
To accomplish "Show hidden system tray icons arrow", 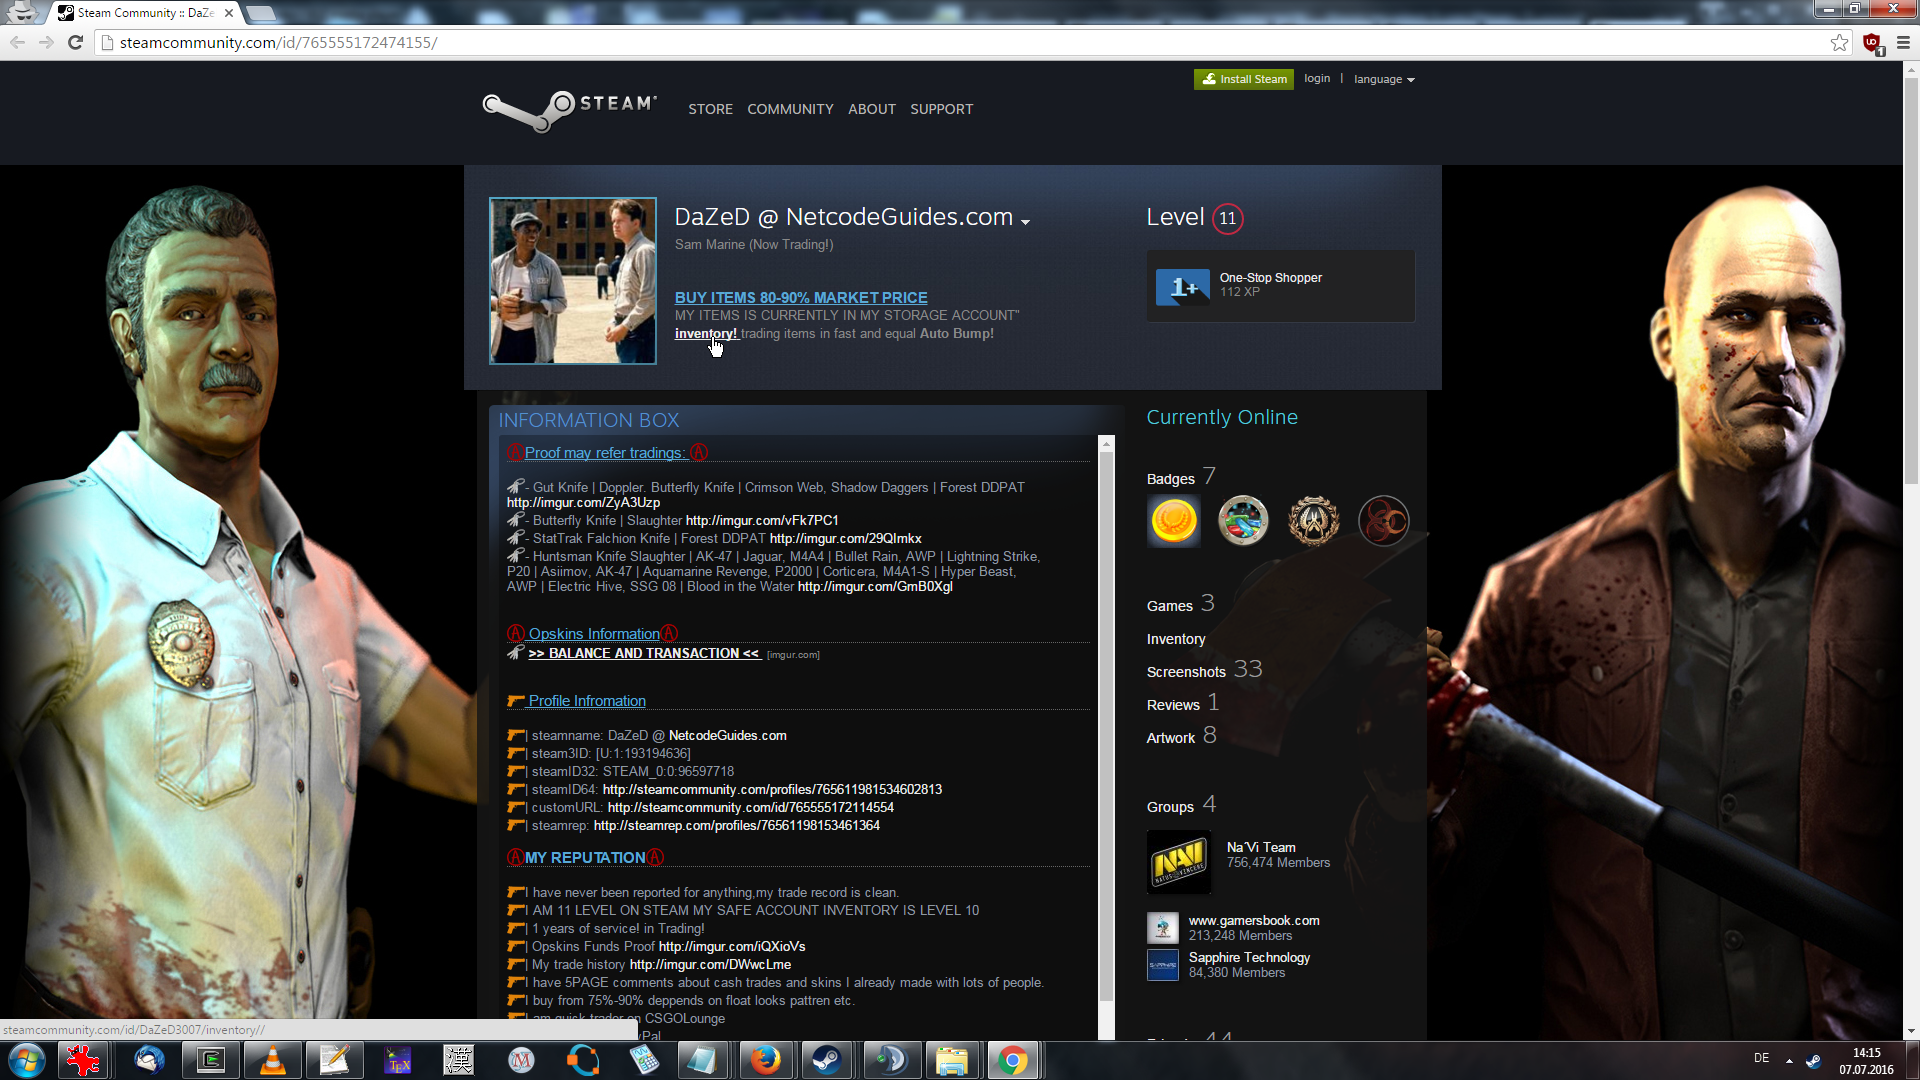I will tap(1789, 1060).
